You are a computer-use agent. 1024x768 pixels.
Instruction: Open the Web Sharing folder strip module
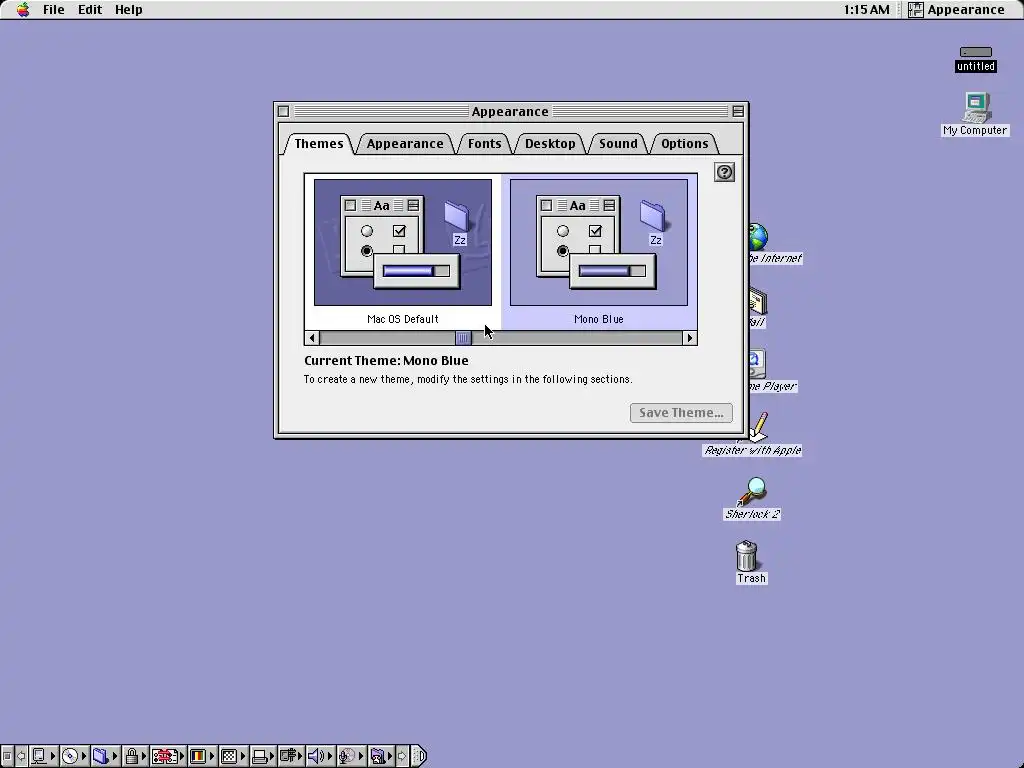pos(381,756)
